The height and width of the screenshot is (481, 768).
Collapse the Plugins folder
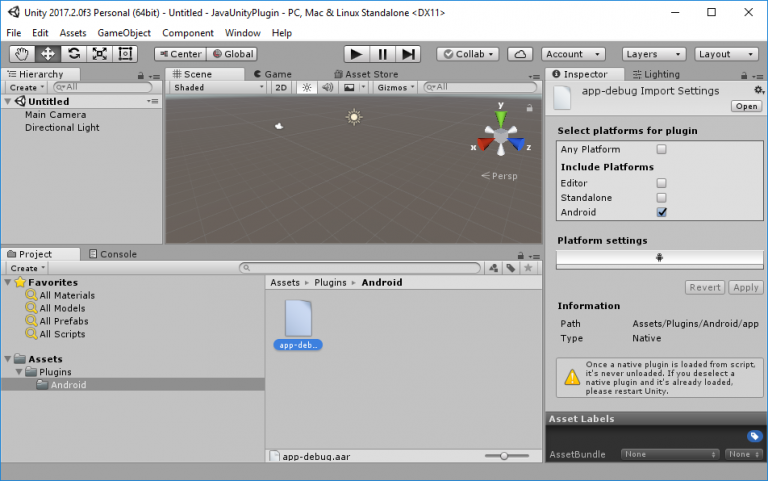pyautogui.click(x=19, y=372)
